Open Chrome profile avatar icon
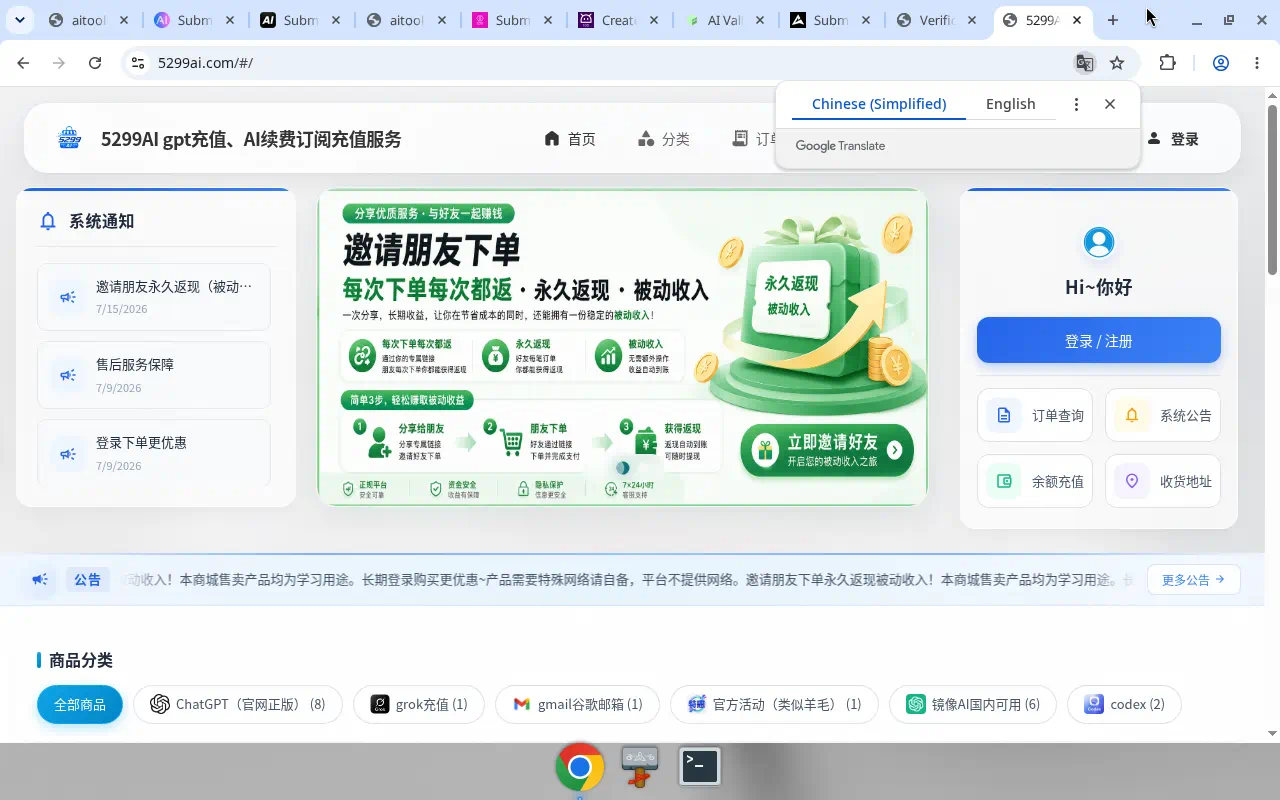 1221,63
